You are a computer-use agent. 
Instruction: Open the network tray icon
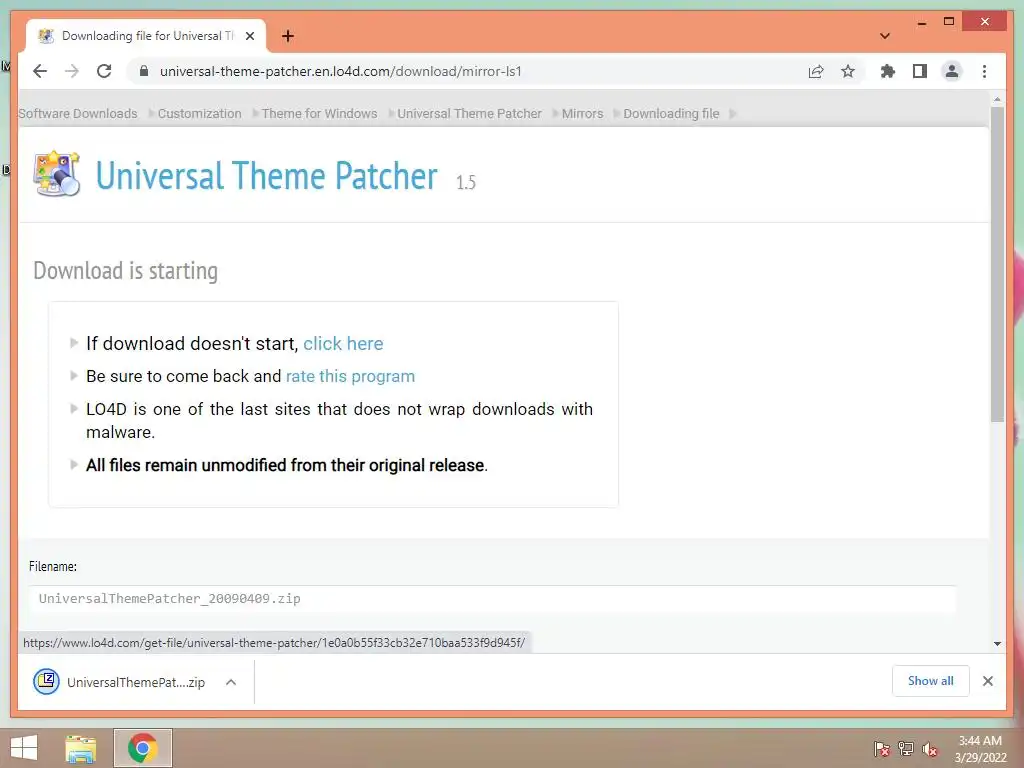pos(906,748)
